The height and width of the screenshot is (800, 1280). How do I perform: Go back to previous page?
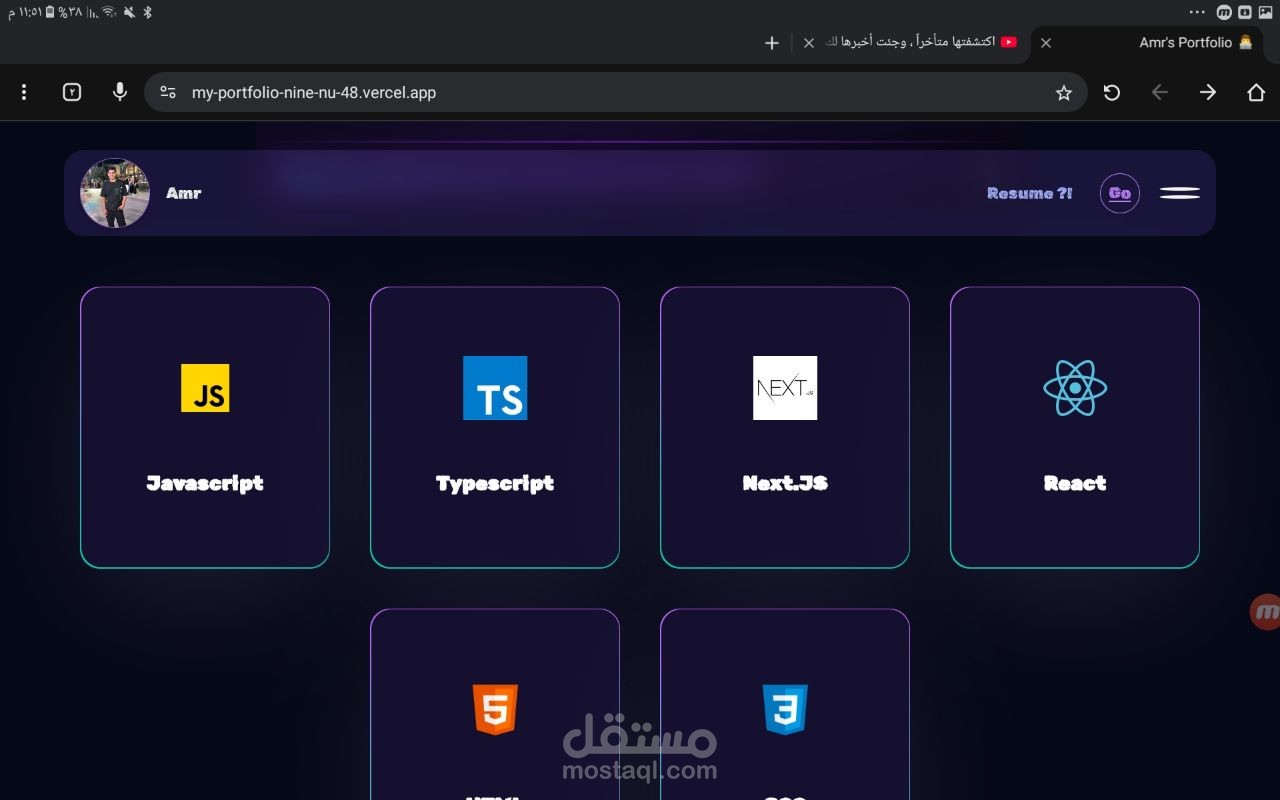tap(1160, 92)
